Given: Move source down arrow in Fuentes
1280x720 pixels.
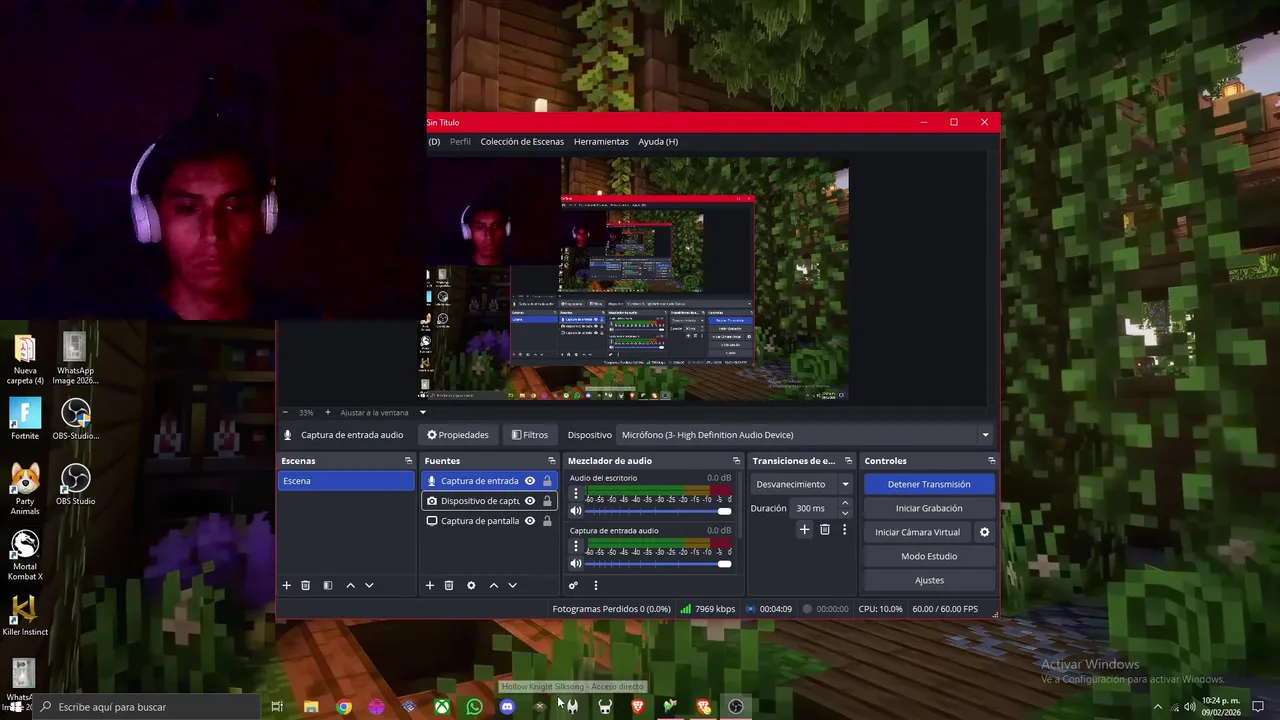Looking at the screenshot, I should click(512, 585).
